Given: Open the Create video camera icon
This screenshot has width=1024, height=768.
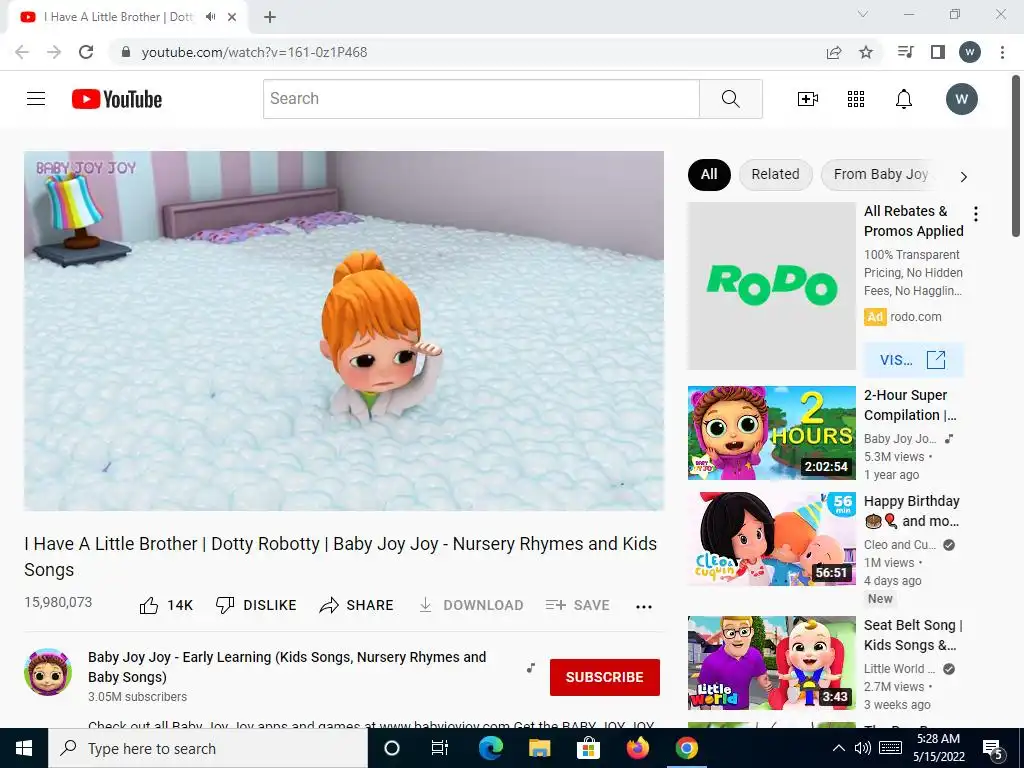Looking at the screenshot, I should pyautogui.click(x=808, y=99).
